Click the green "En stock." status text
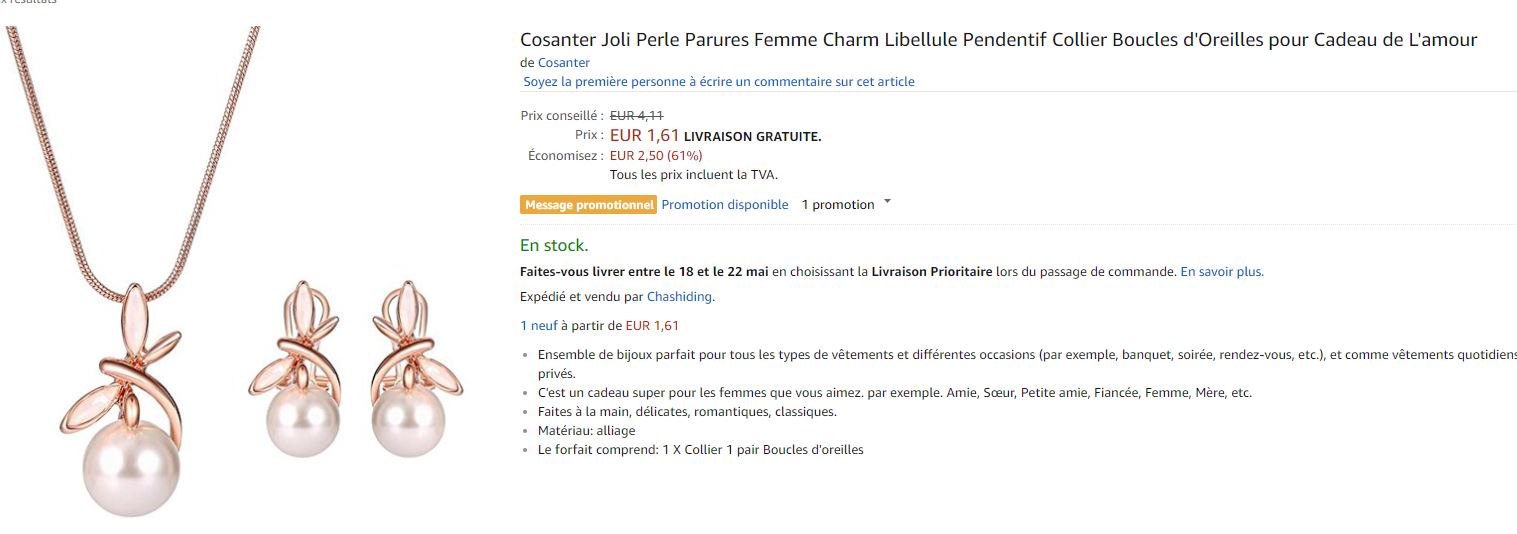 click(554, 245)
